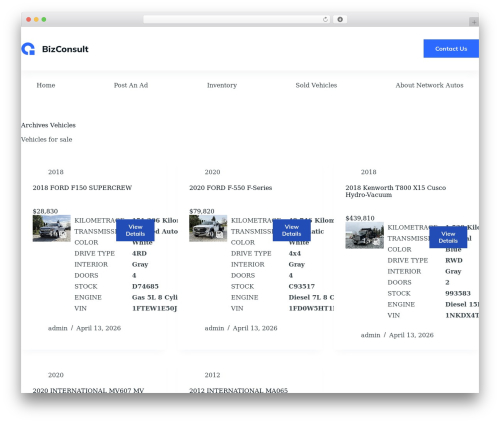Select About Network Autos menu item

429,85
